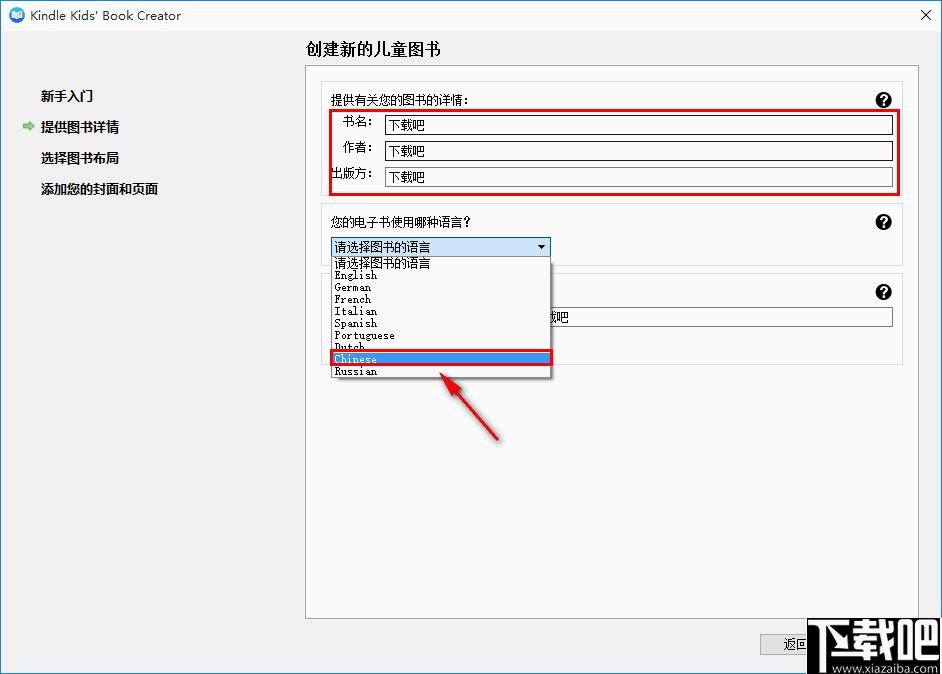The image size is (942, 674).
Task: Click the 作者 (author) input field
Action: pos(639,151)
